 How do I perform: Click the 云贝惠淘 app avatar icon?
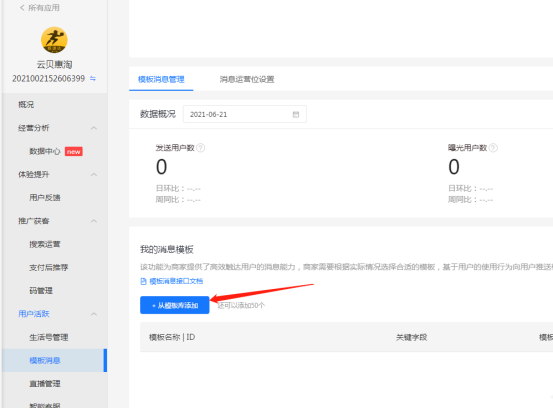tap(54, 40)
